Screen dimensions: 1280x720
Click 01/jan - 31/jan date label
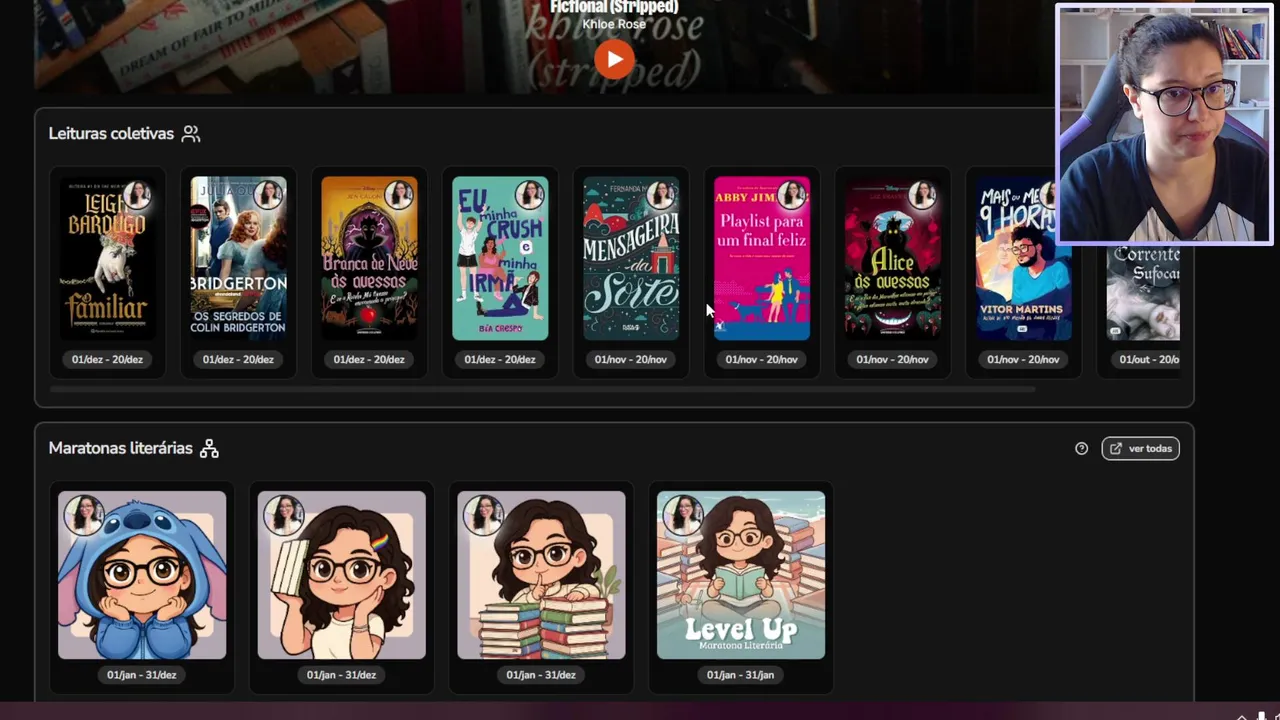point(741,675)
